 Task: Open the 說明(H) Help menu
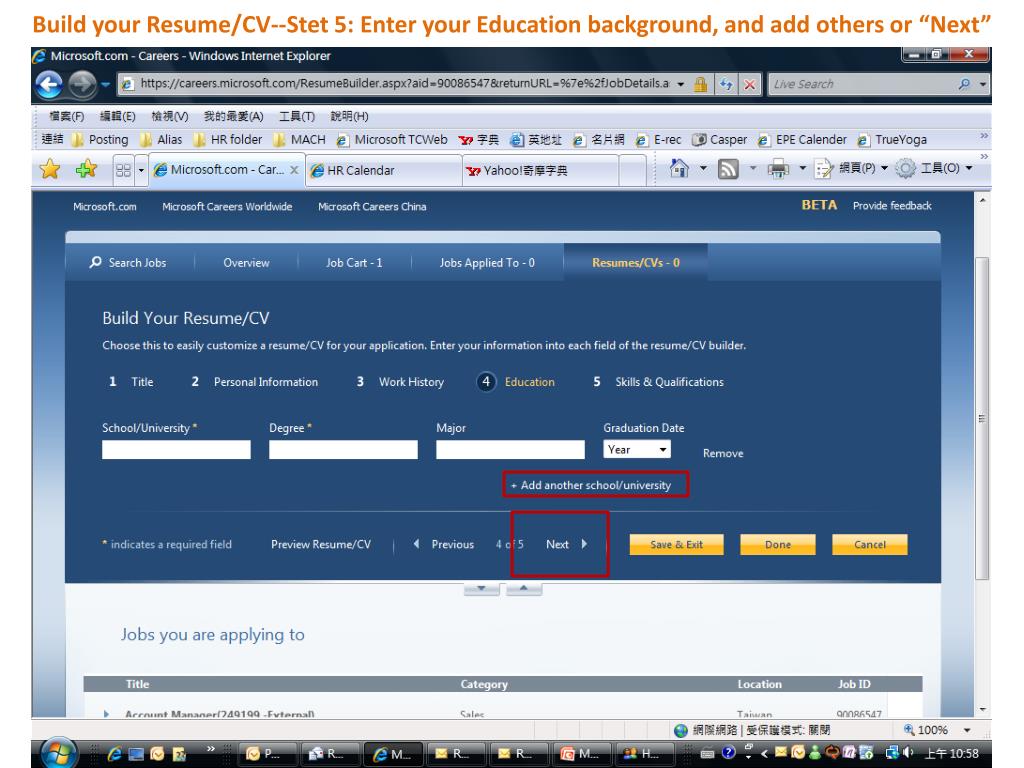click(x=349, y=116)
